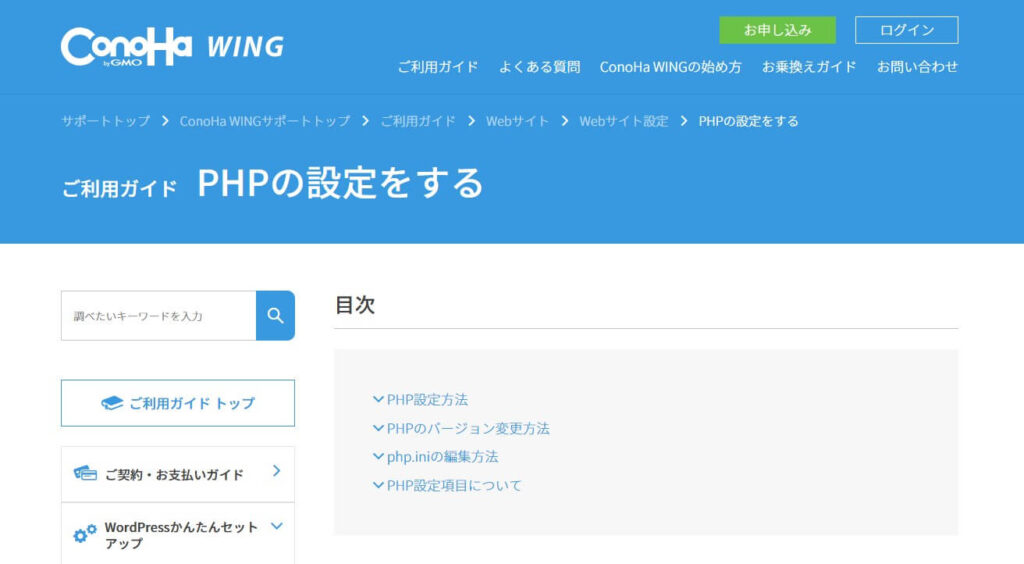
Task: Go to the ご利用ガイド breadcrumb link
Action: [x=418, y=121]
